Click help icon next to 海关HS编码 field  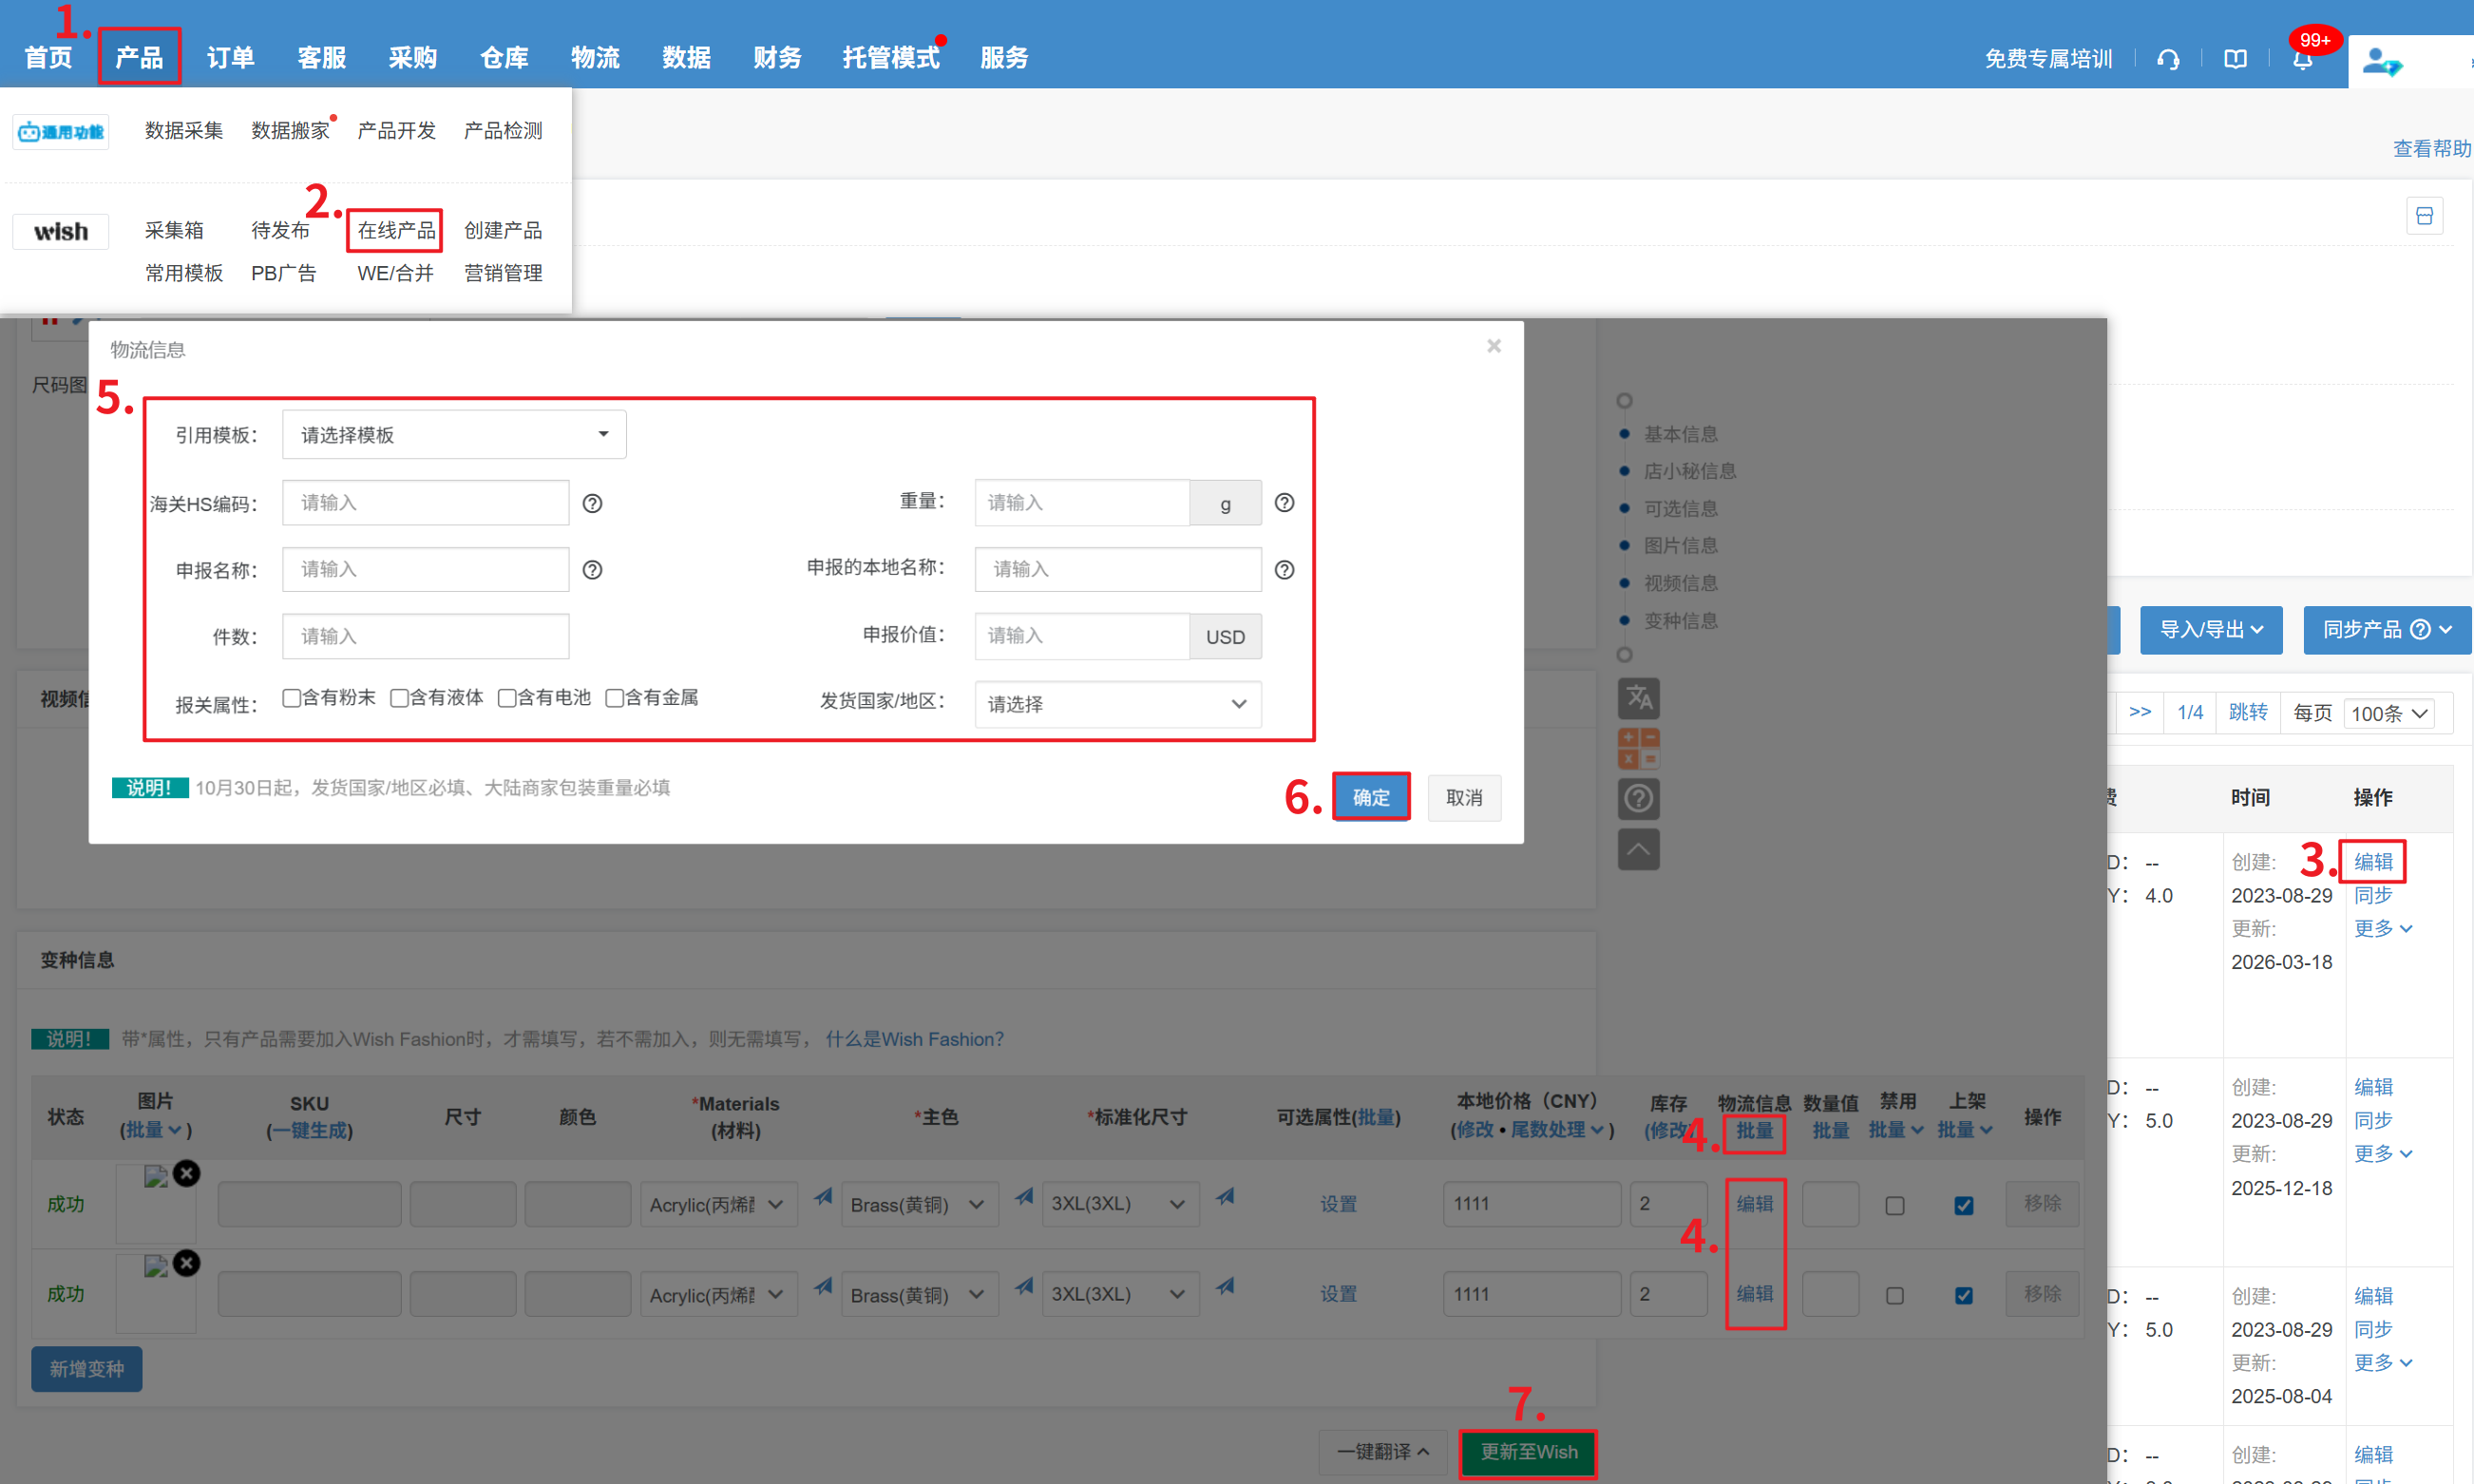click(x=592, y=503)
